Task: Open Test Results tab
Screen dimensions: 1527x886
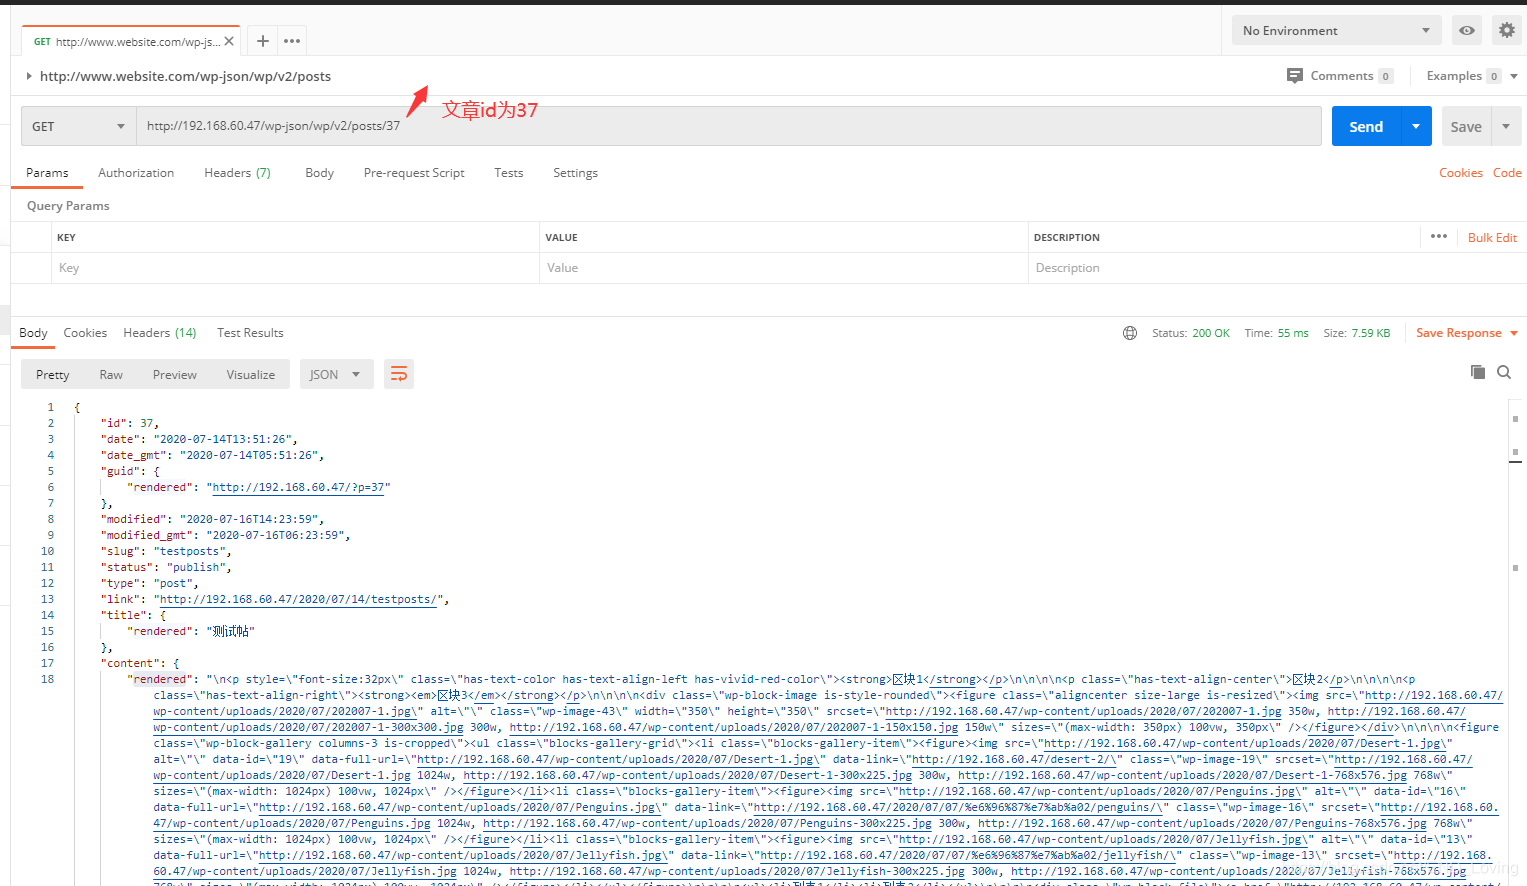Action: pos(250,333)
